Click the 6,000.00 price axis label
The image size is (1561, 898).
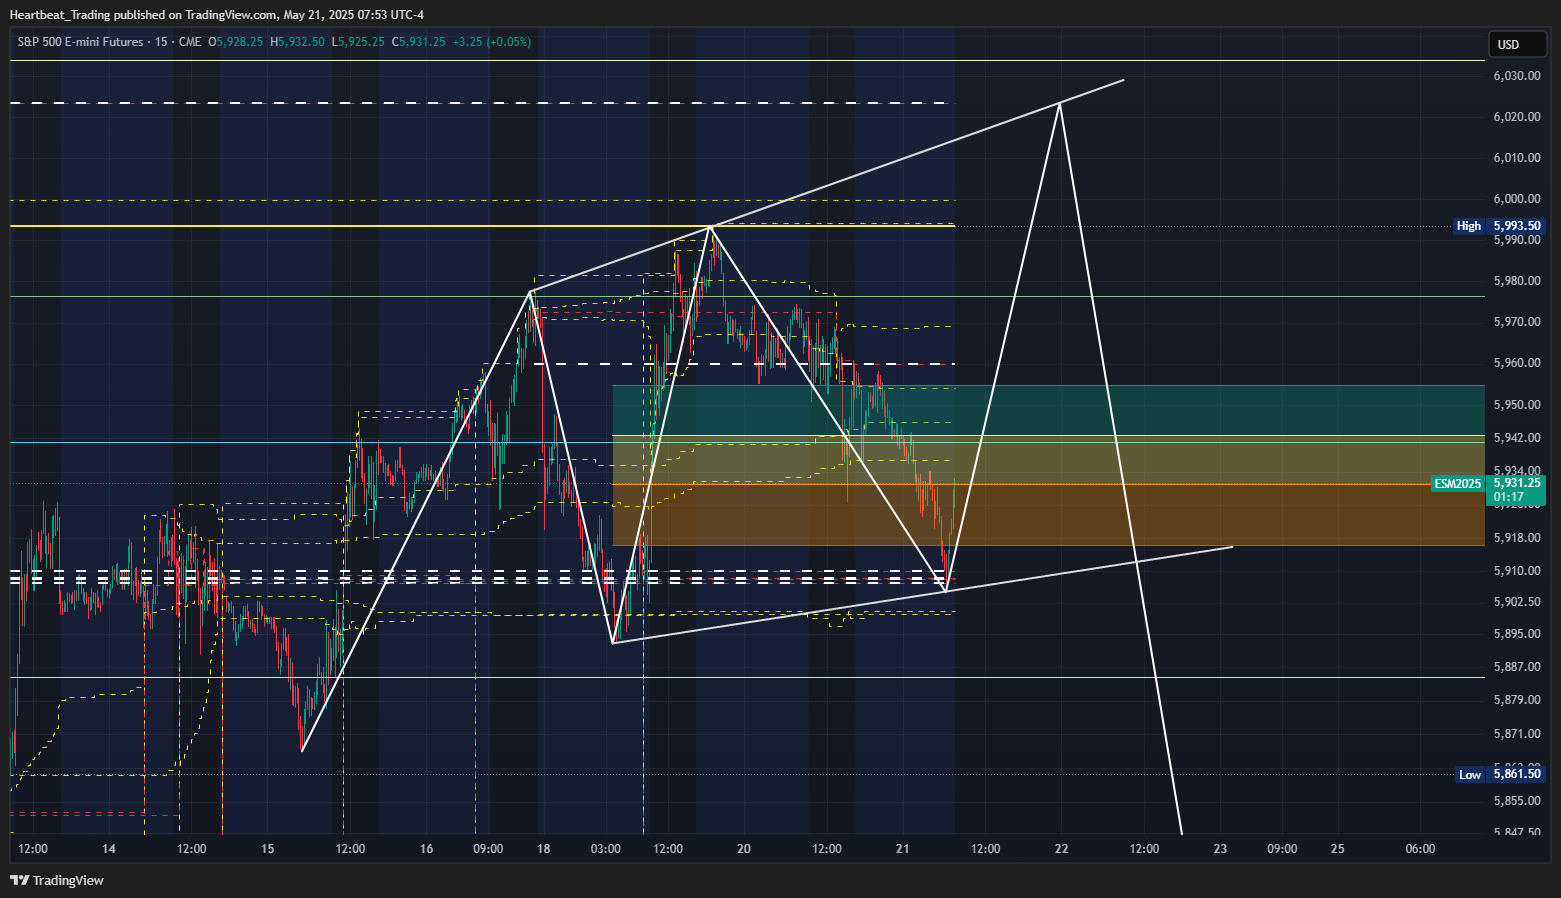coord(1516,199)
